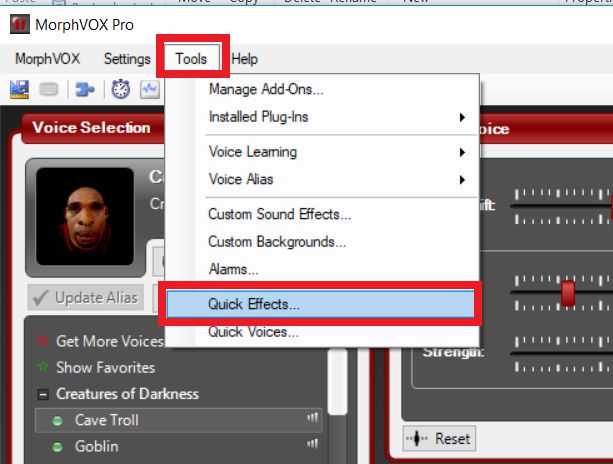Viewport: 613px width, 464px height.
Task: Select the Cave Troll voice
Action: click(178, 420)
